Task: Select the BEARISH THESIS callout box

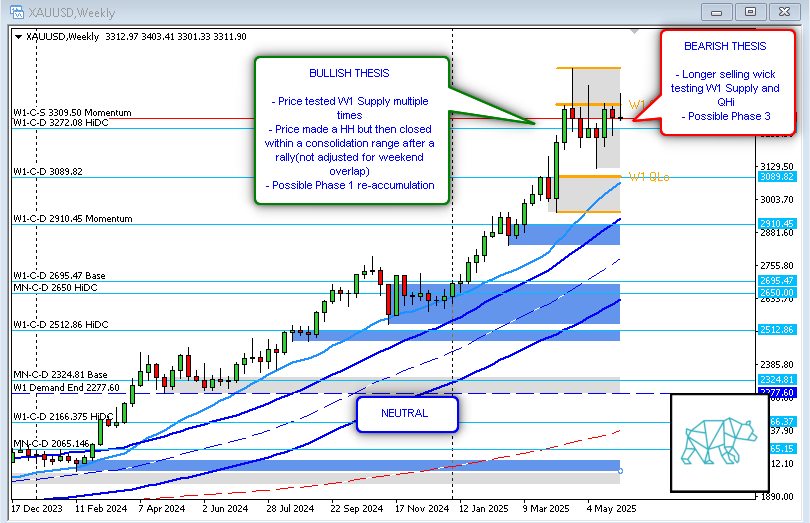Action: pos(725,81)
